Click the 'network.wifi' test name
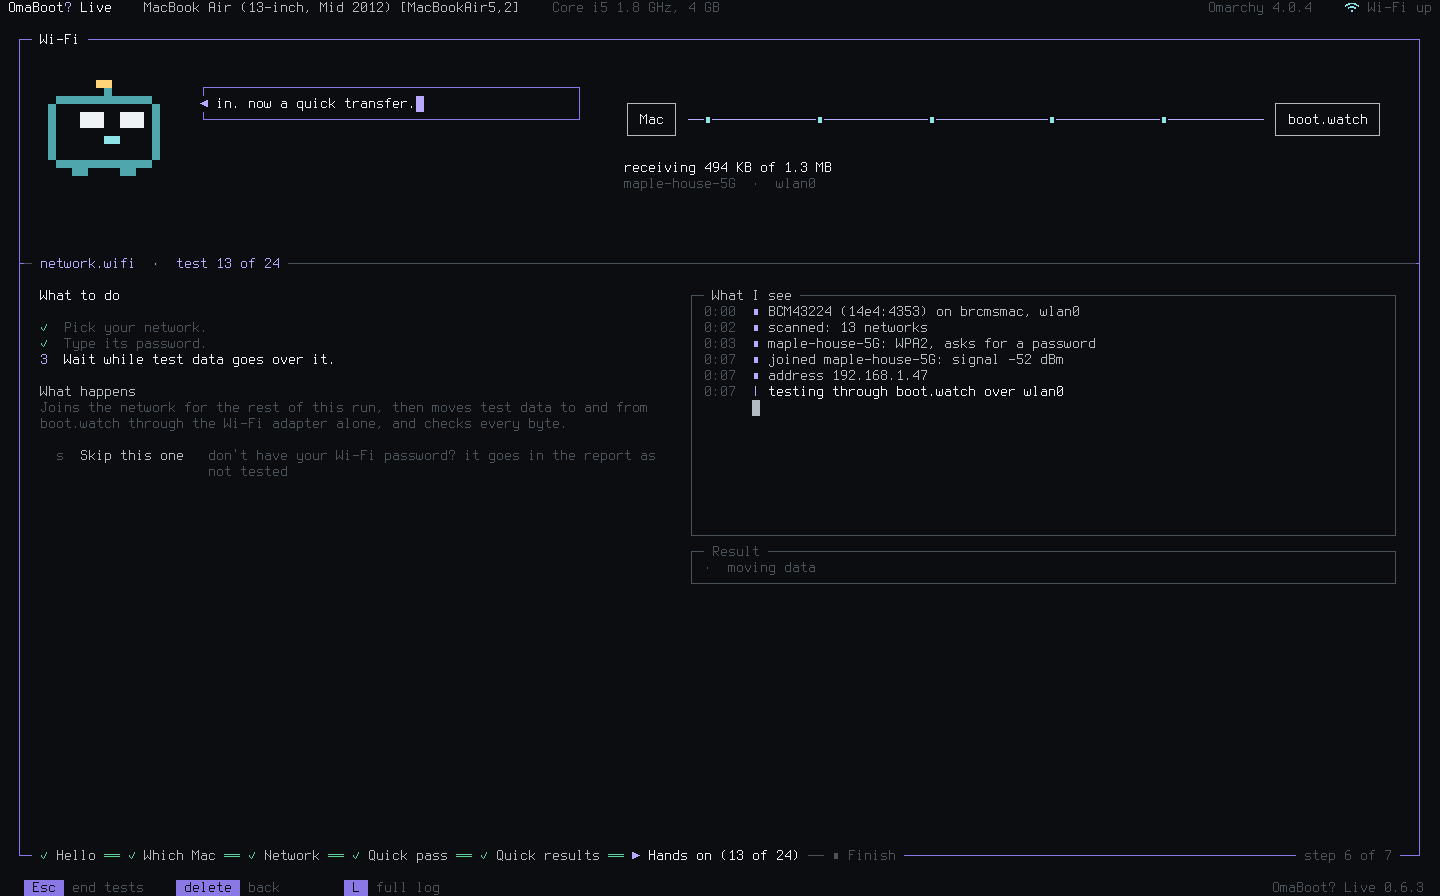Screen dimensions: 1440x896 [87, 264]
